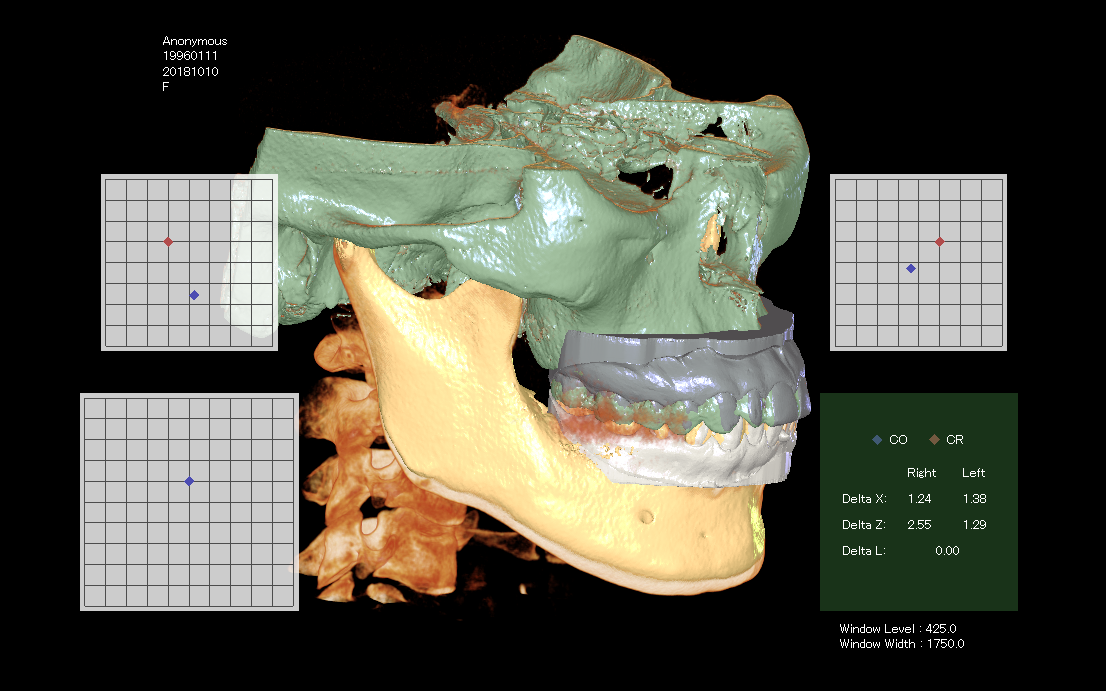Click the brown CR legend diamond
The image size is (1106, 691).
[x=935, y=439]
